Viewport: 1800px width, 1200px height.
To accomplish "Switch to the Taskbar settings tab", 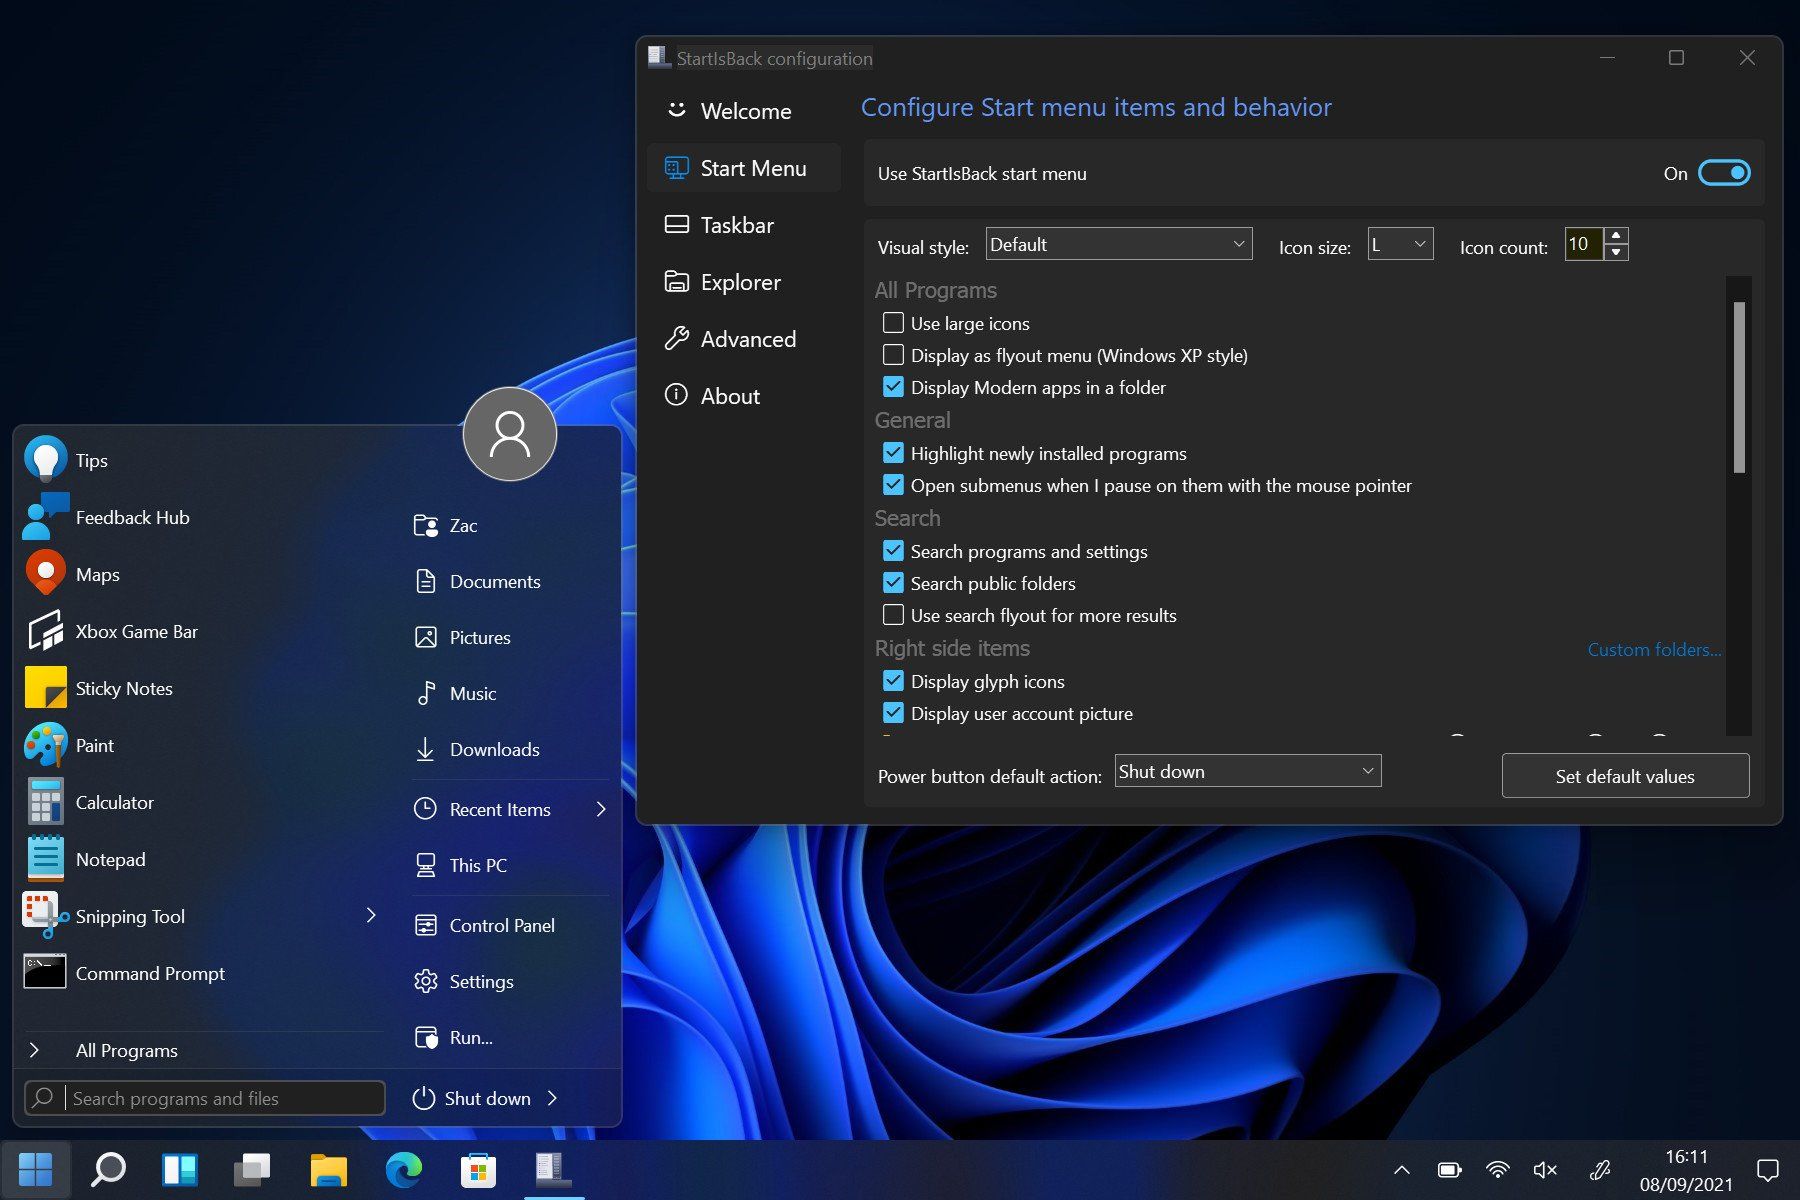I will [737, 226].
